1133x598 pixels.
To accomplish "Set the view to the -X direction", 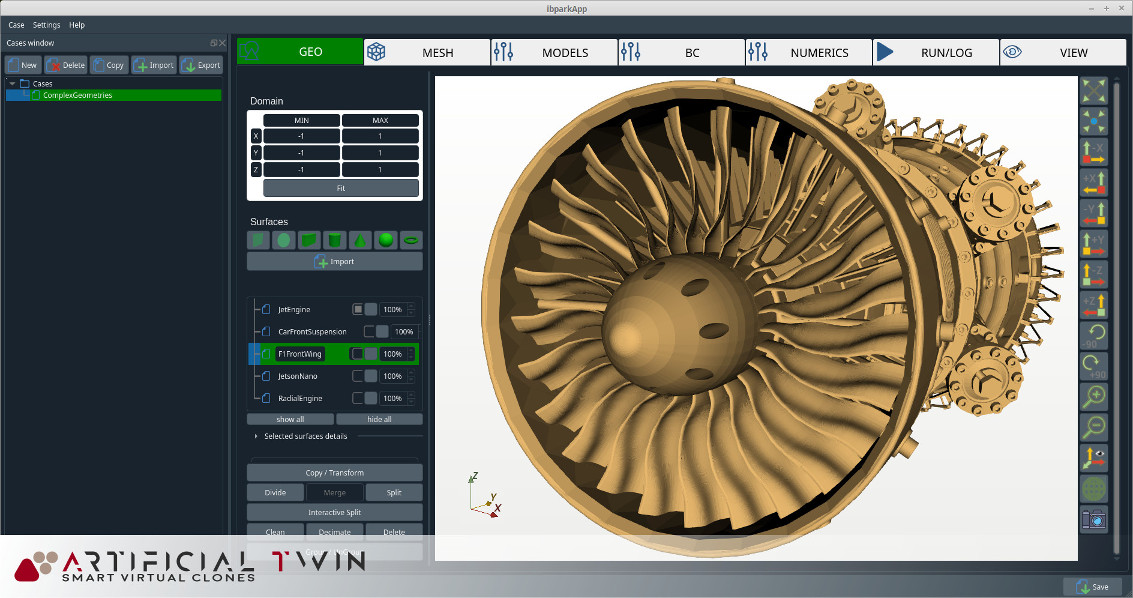I will 1094,152.
